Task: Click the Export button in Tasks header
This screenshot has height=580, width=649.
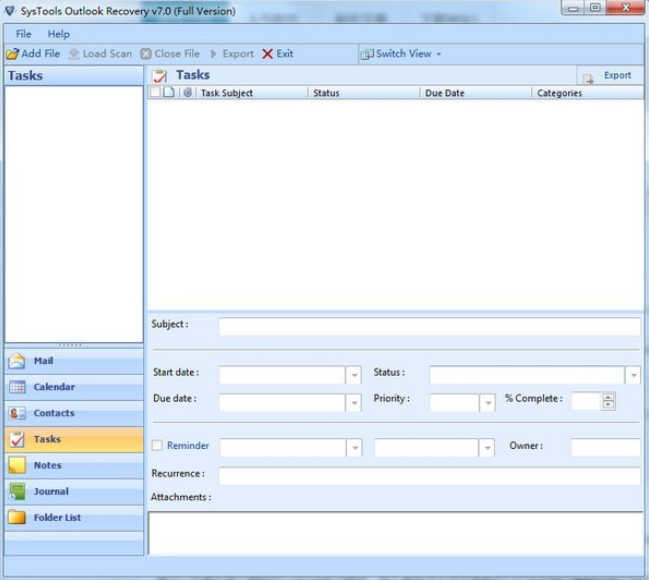Action: coord(608,76)
